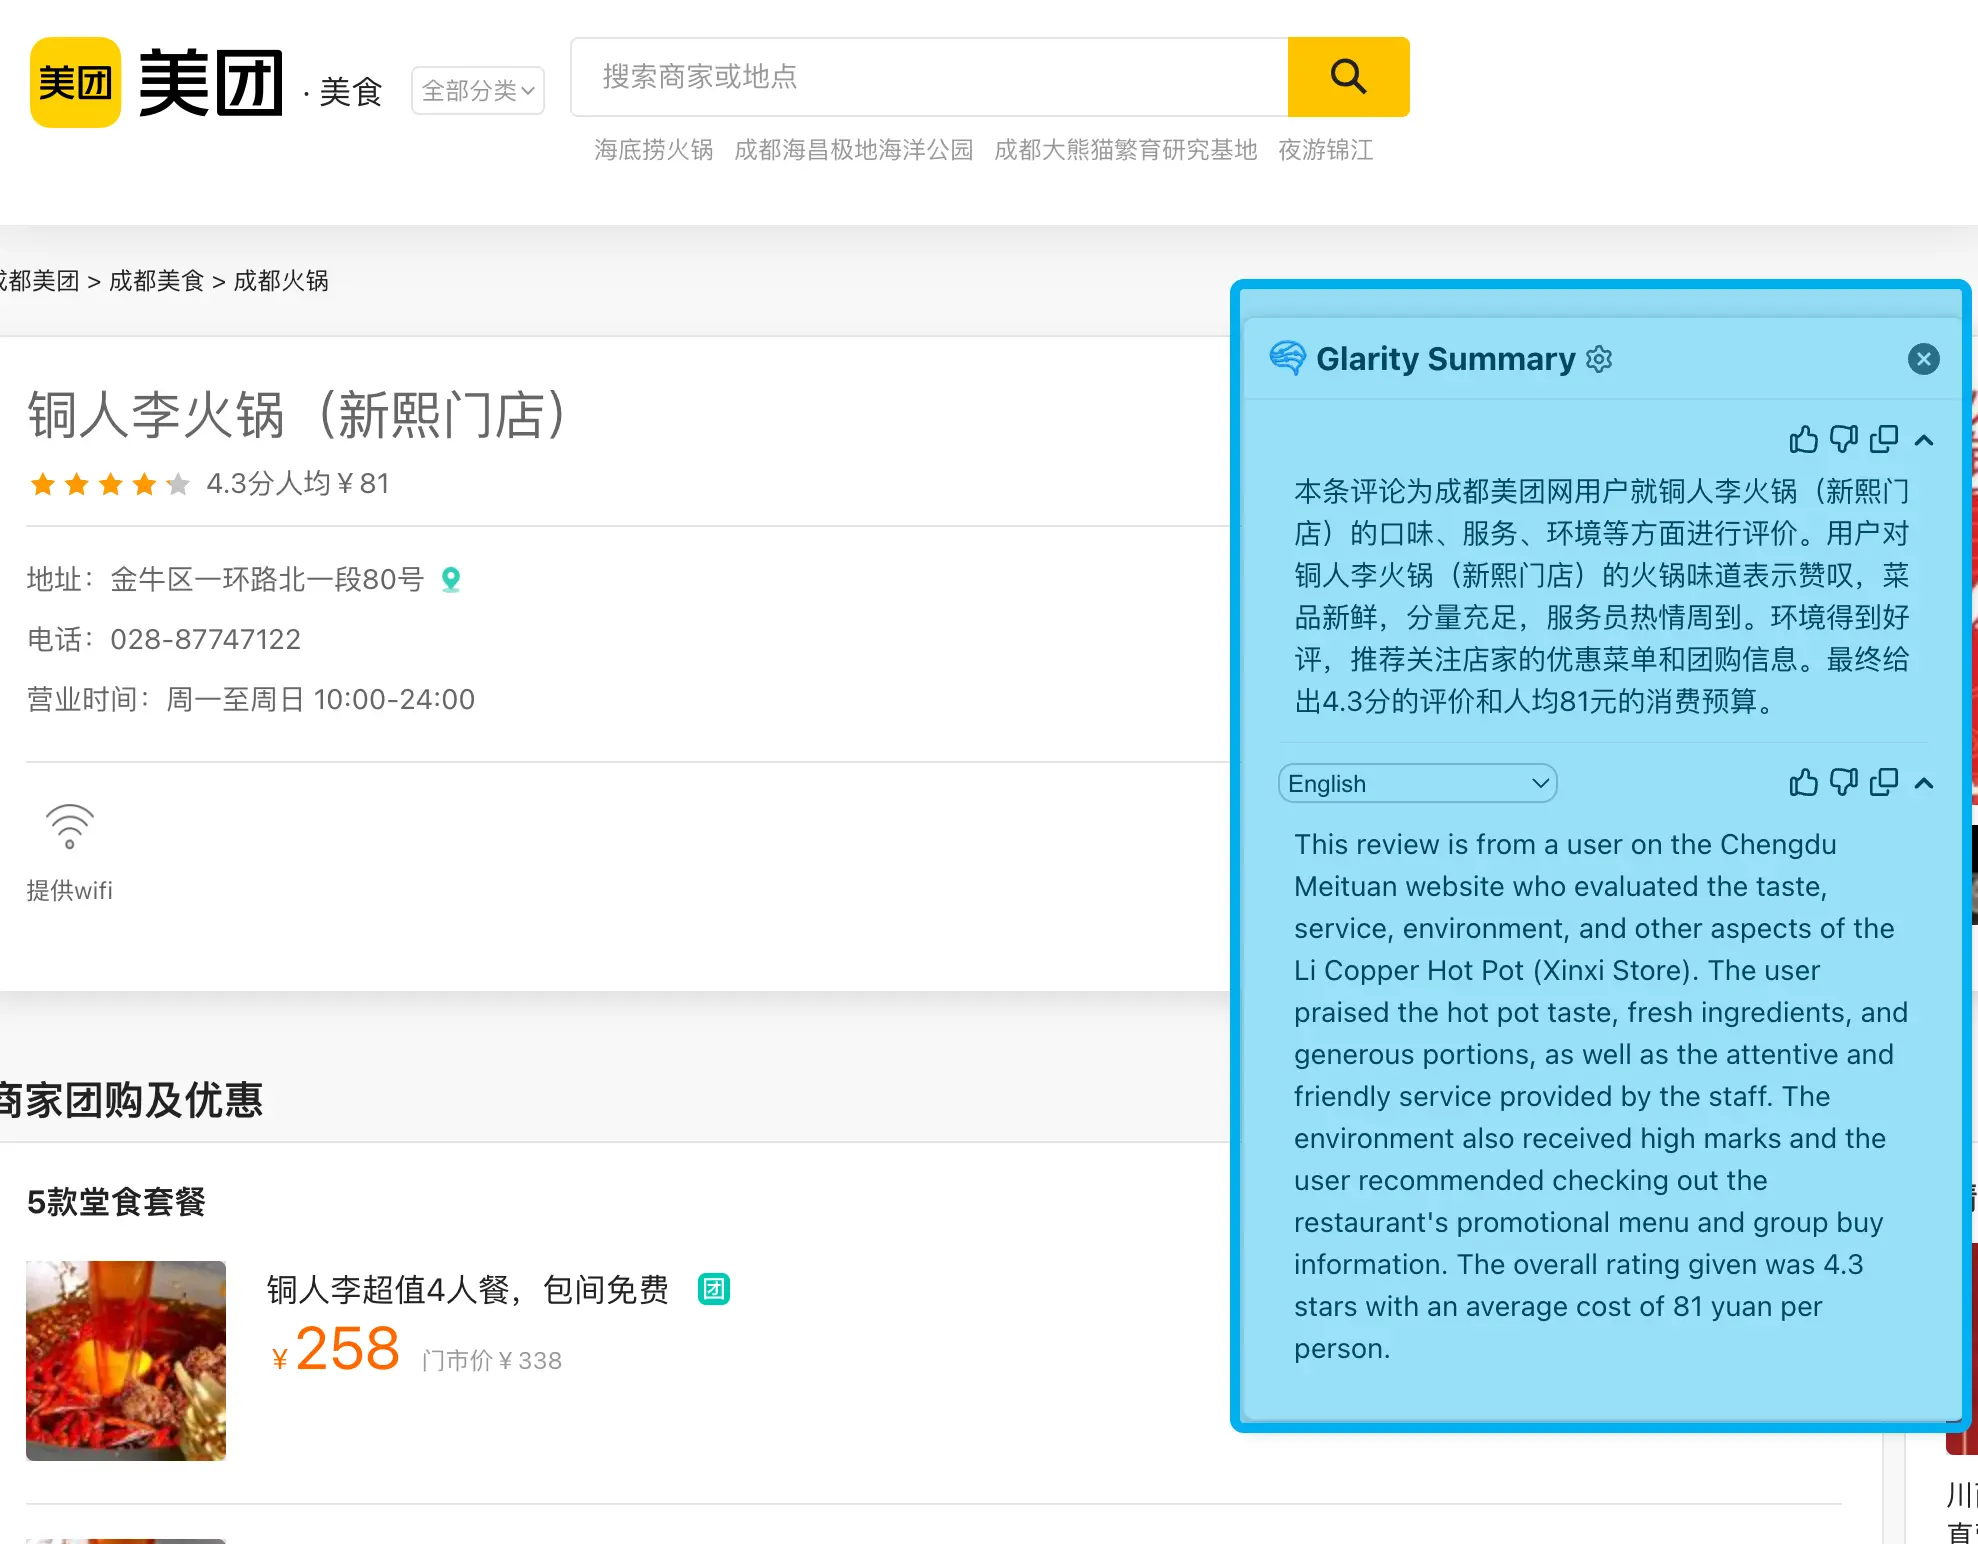
Task: Open Glarity Summary settings gear
Action: pos(1599,359)
